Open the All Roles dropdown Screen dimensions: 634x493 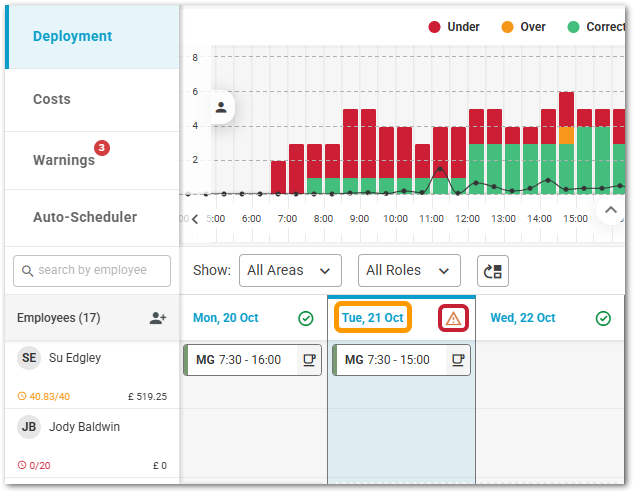tap(408, 270)
